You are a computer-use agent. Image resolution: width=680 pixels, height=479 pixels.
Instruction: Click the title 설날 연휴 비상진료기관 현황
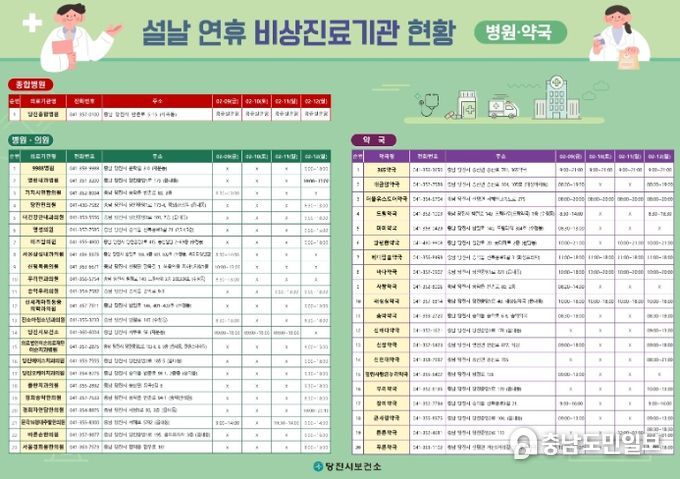click(x=299, y=32)
